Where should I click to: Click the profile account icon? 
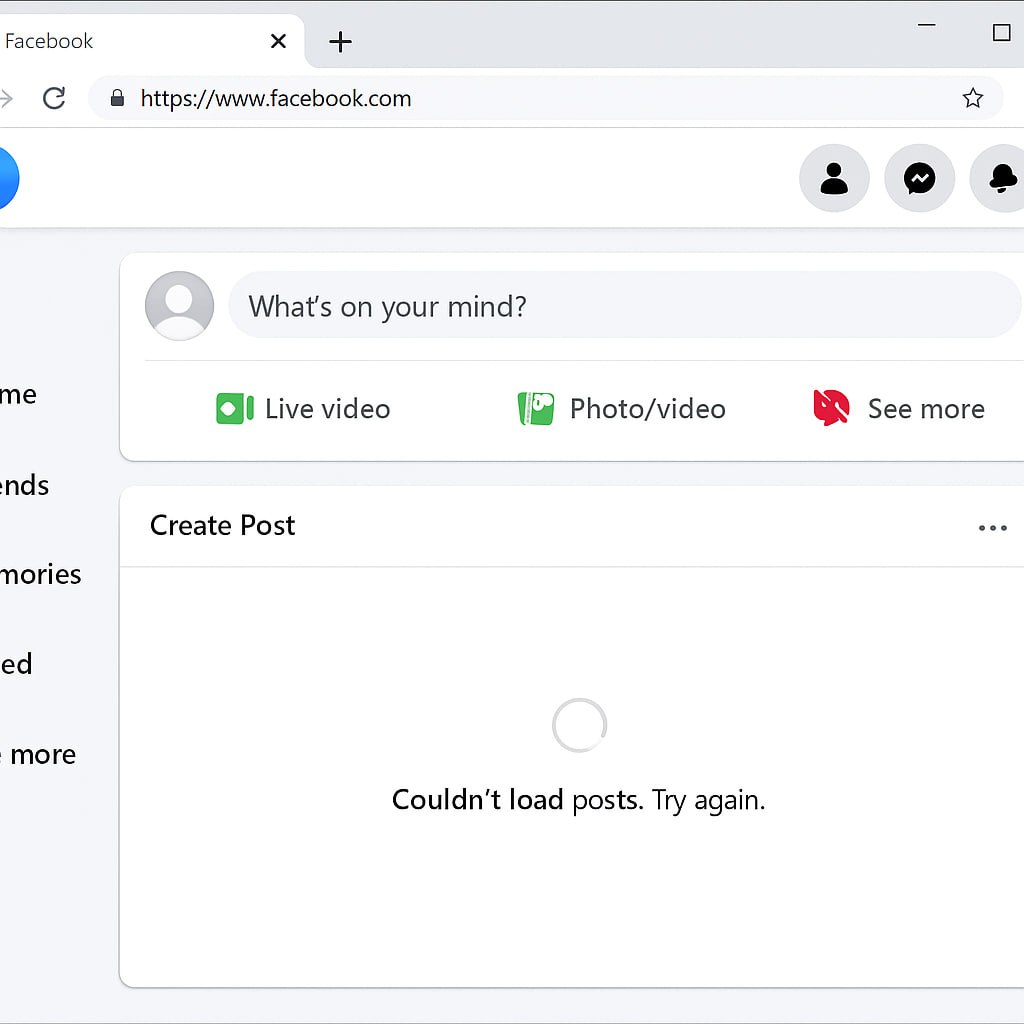pos(834,178)
